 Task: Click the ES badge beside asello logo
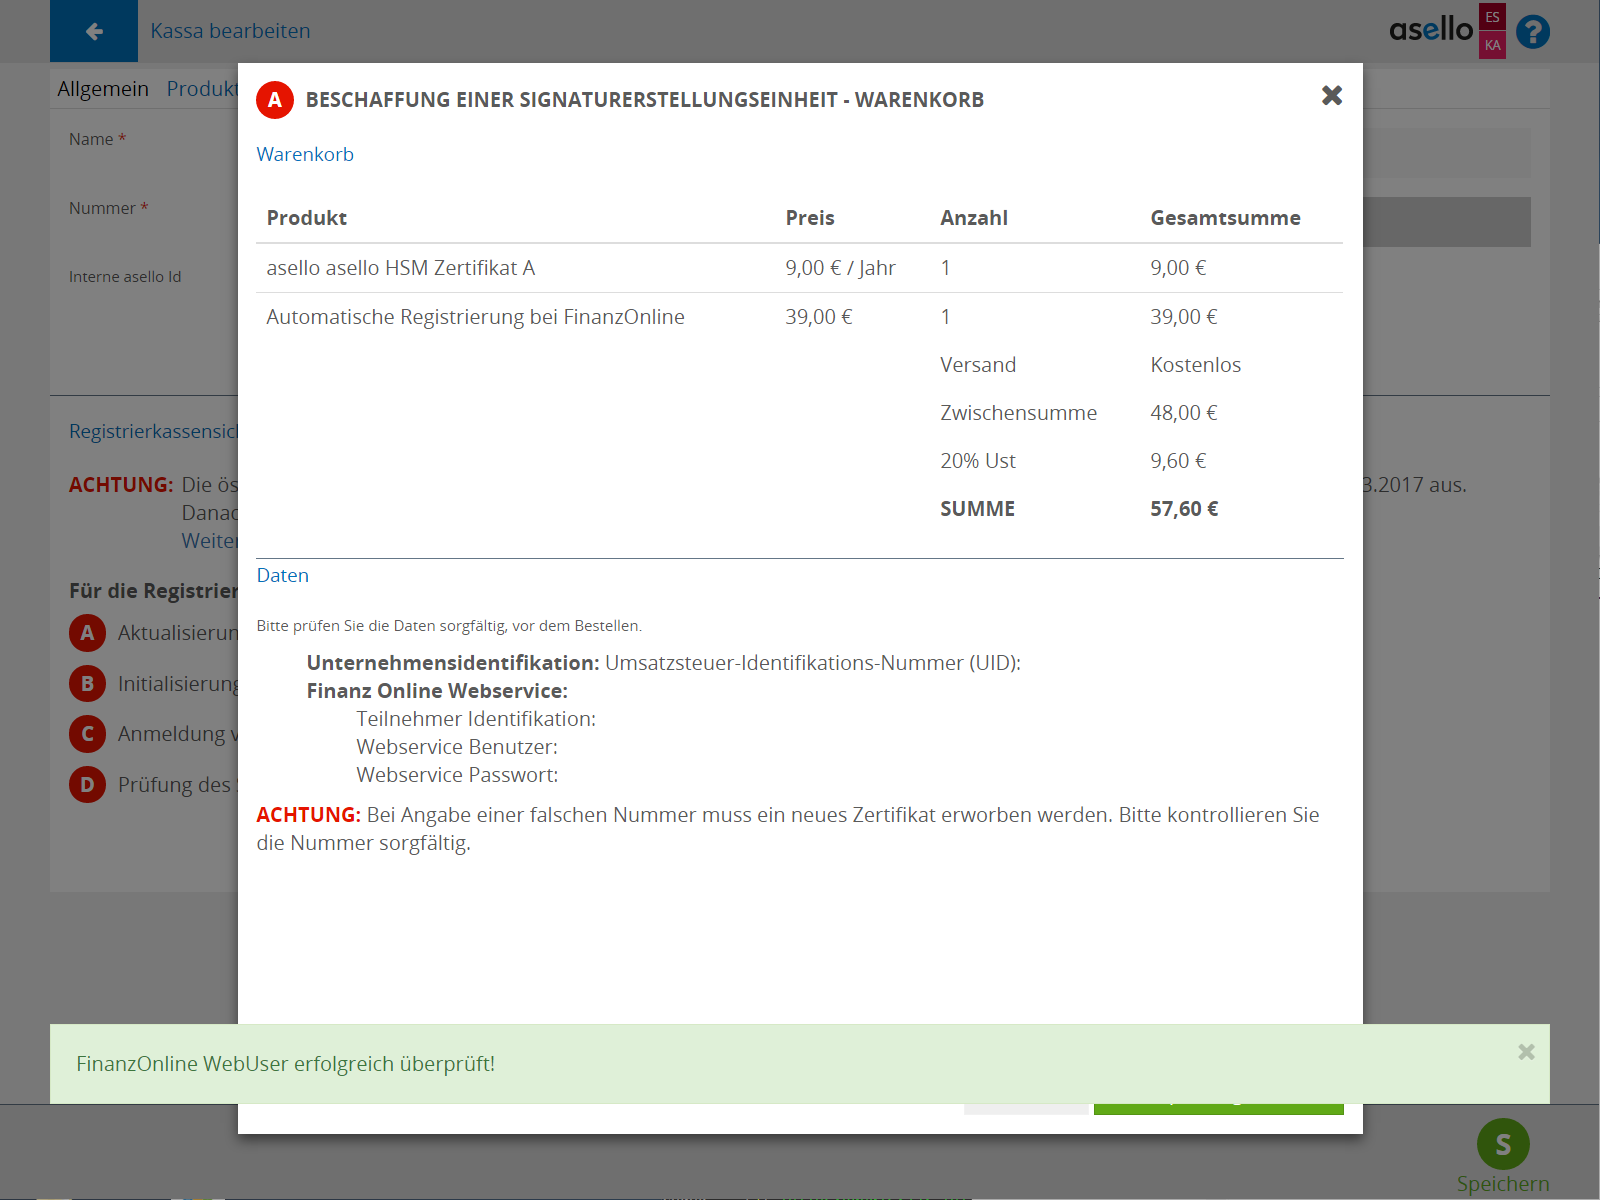click(1492, 17)
